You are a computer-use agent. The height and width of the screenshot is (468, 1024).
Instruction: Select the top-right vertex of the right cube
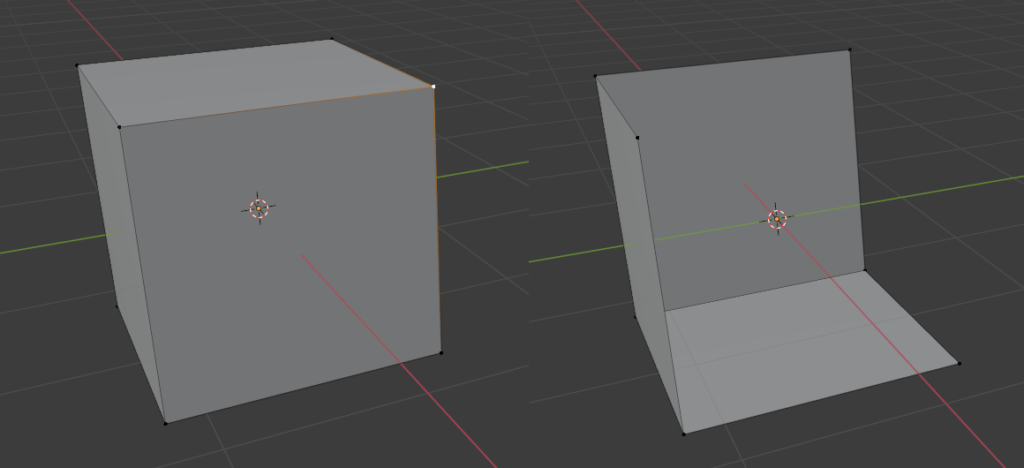[850, 49]
